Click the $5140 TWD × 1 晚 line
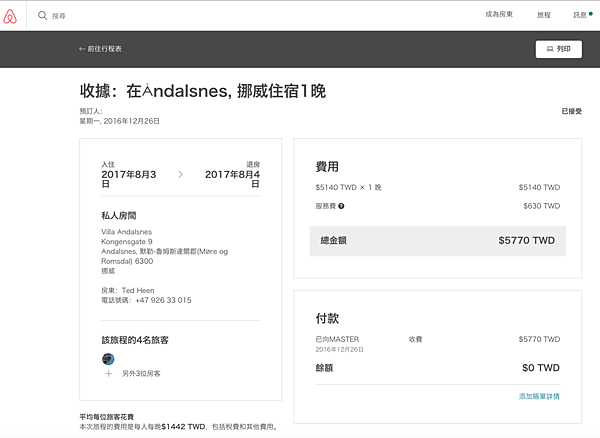This screenshot has height=438, width=600. [x=348, y=187]
